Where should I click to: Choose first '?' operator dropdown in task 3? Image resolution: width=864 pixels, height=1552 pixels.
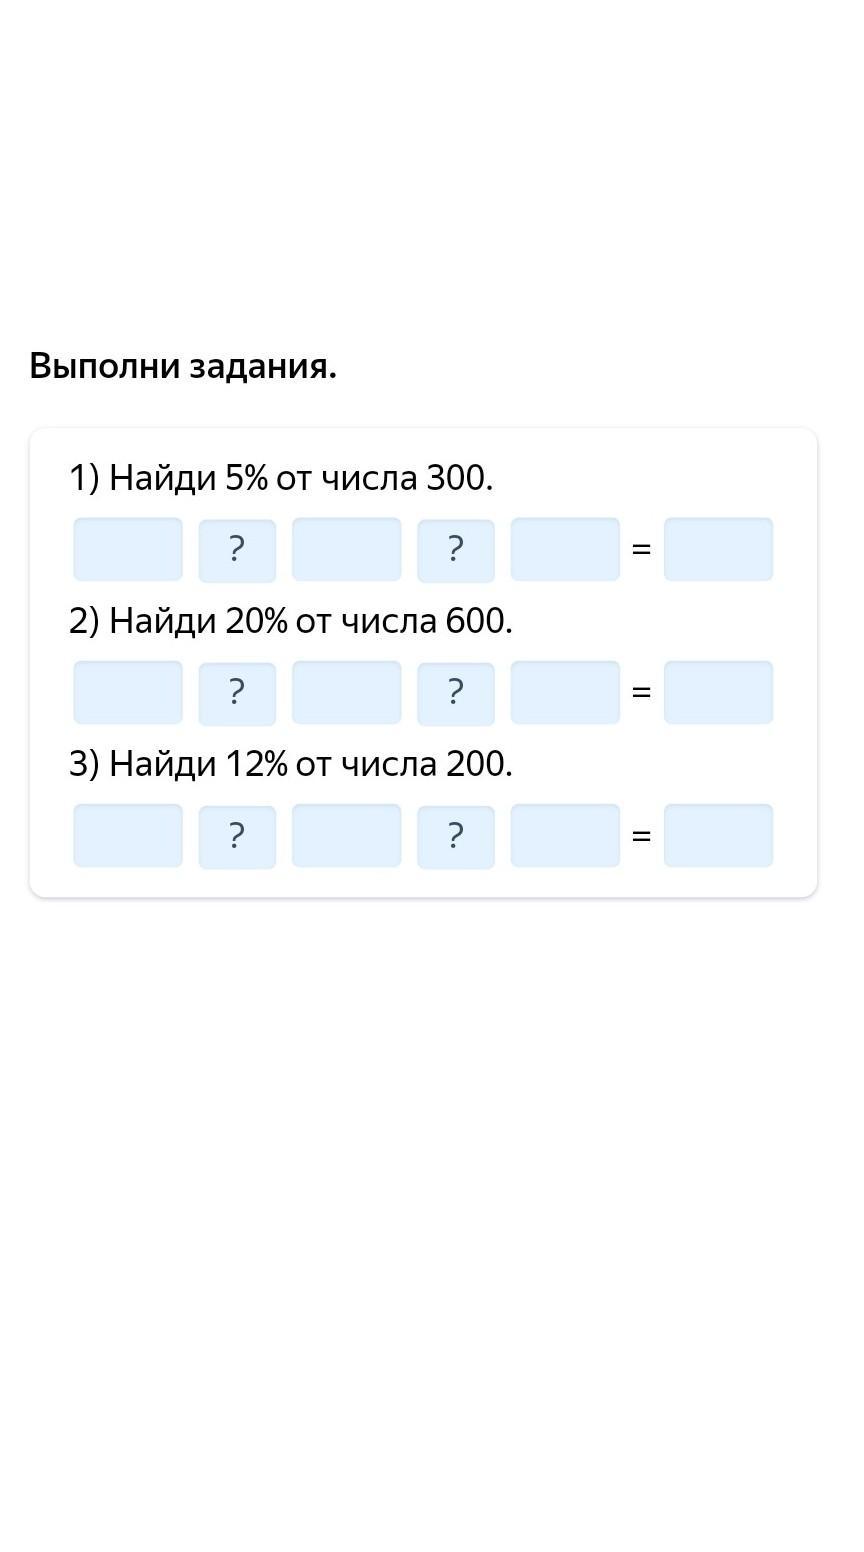pos(237,837)
